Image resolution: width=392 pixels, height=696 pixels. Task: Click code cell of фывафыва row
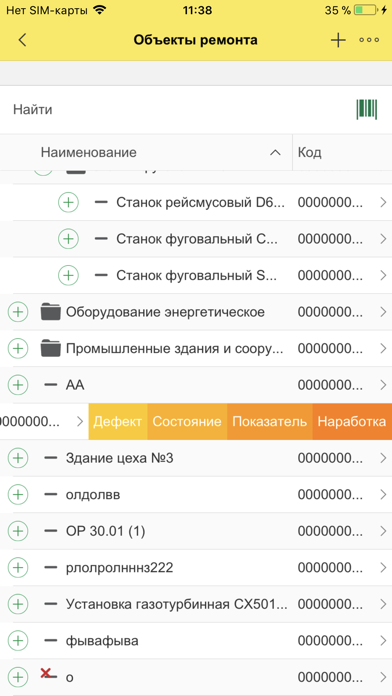331,640
